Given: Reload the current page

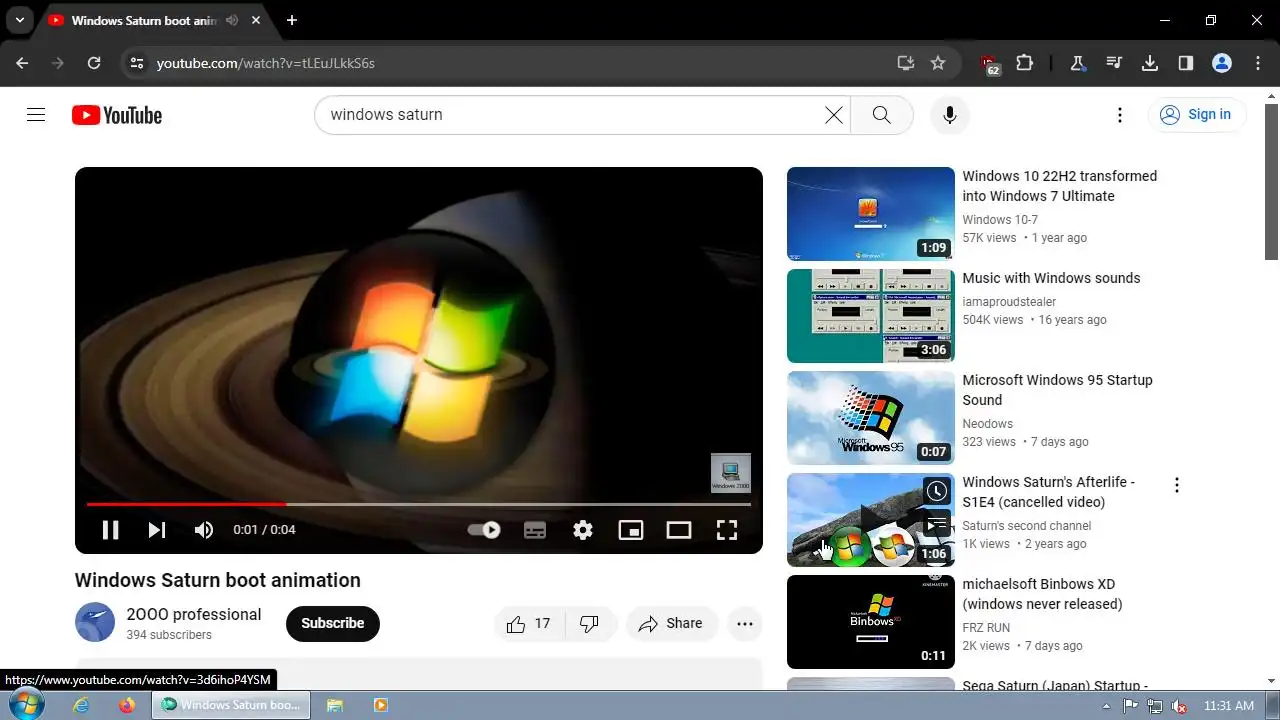Looking at the screenshot, I should click(x=94, y=63).
